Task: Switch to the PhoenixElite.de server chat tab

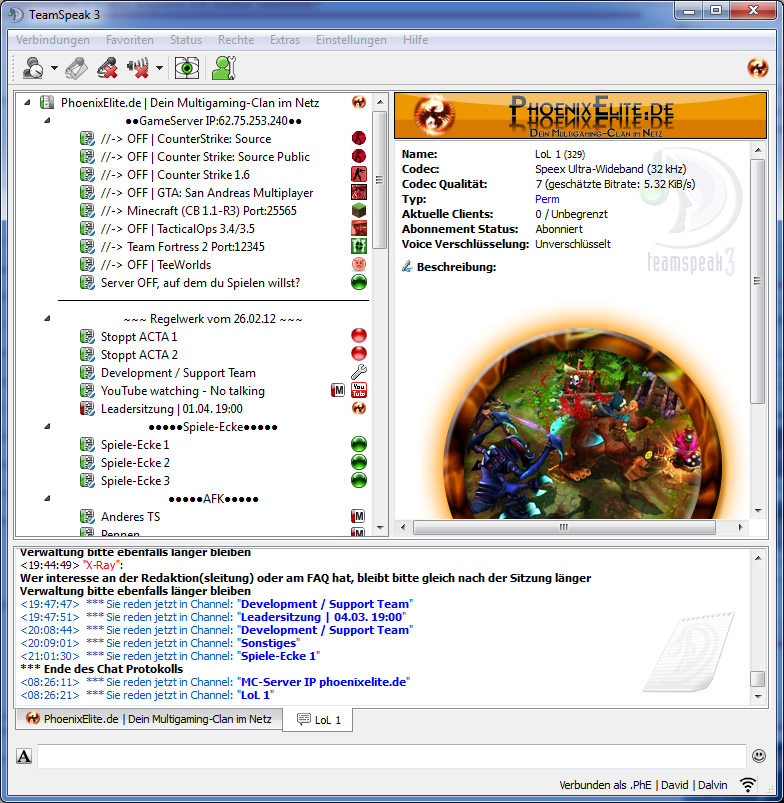Action: pos(149,719)
